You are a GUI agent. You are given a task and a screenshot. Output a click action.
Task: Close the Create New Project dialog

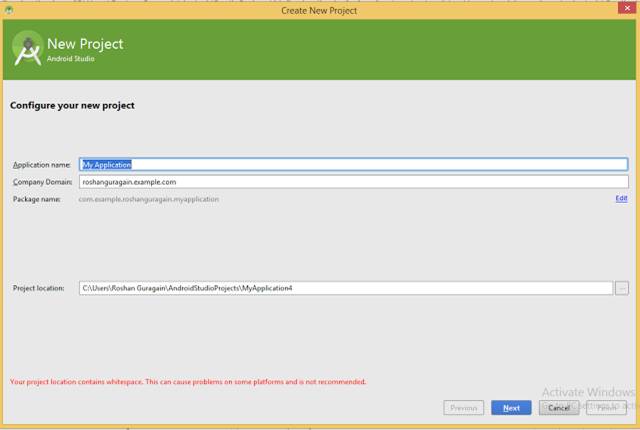(x=627, y=8)
